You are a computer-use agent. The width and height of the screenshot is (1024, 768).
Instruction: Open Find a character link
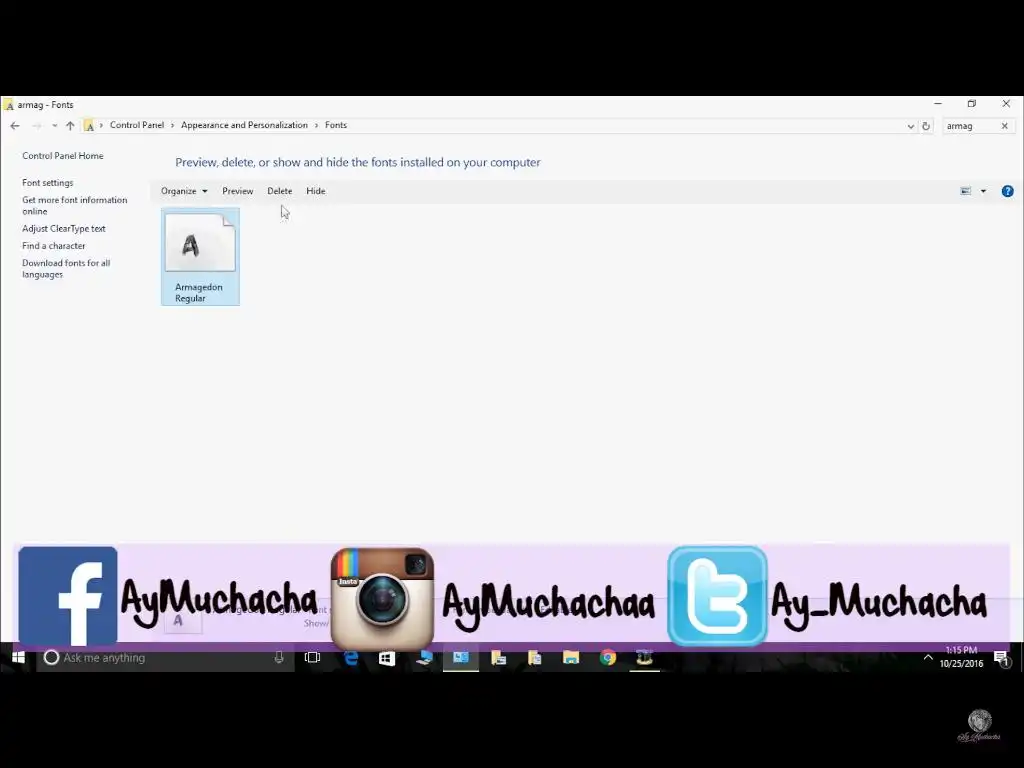coord(54,246)
